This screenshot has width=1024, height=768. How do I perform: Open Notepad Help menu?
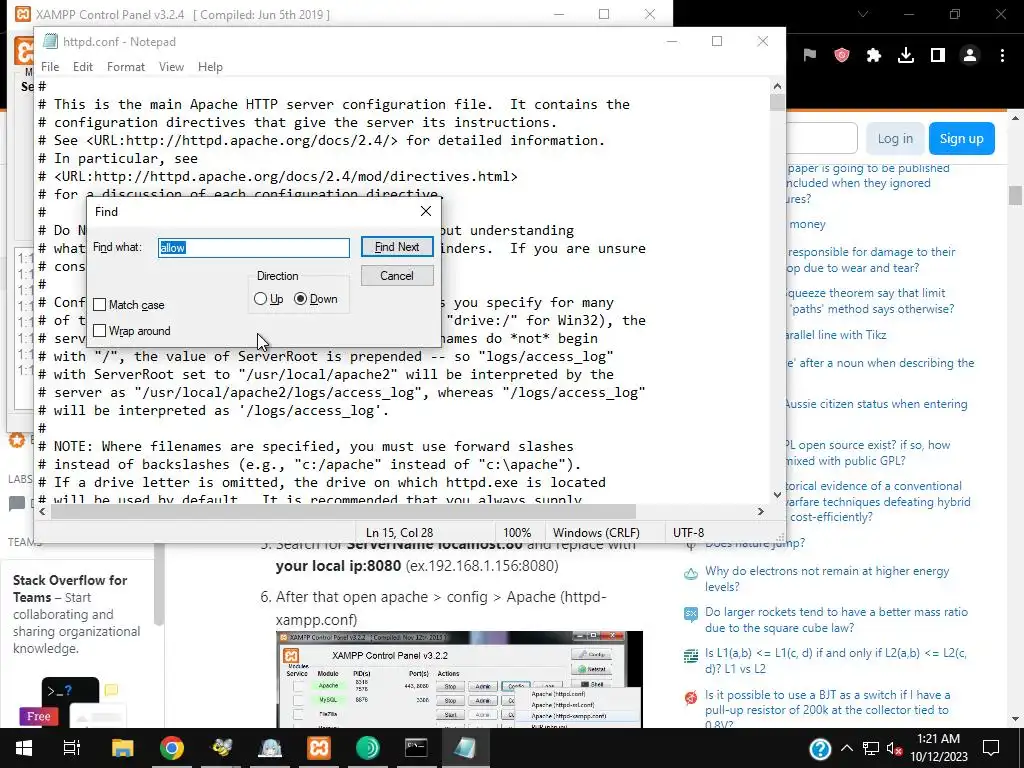click(x=210, y=67)
